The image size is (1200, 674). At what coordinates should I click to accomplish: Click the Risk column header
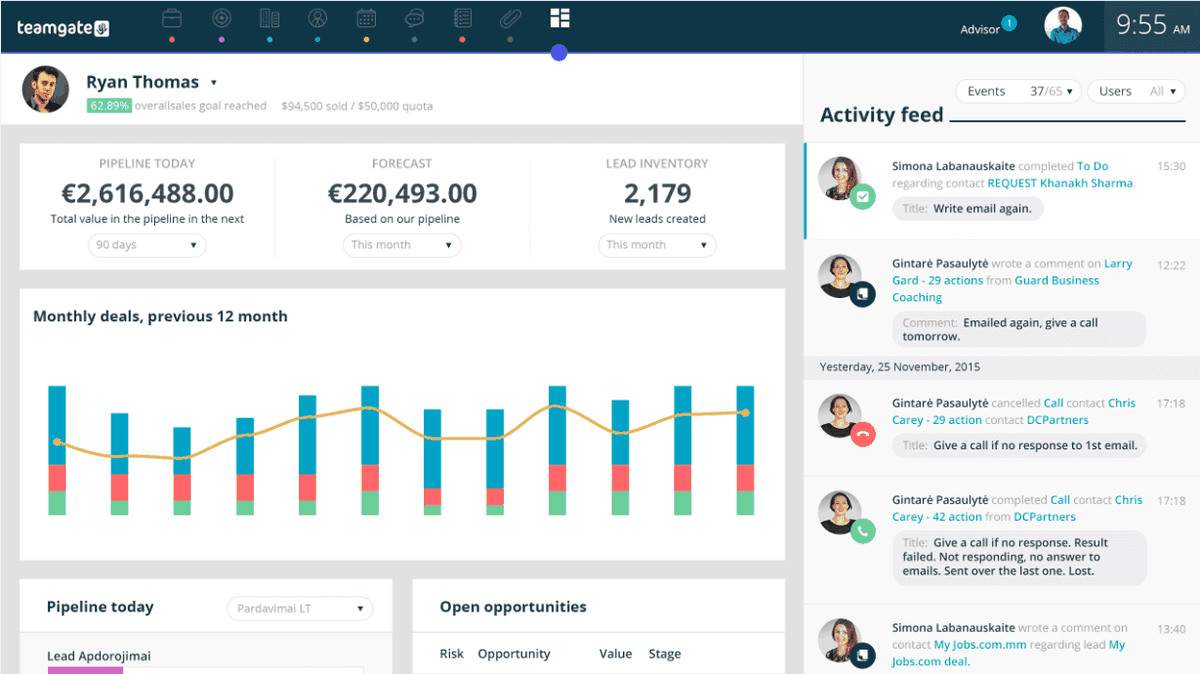pos(452,653)
